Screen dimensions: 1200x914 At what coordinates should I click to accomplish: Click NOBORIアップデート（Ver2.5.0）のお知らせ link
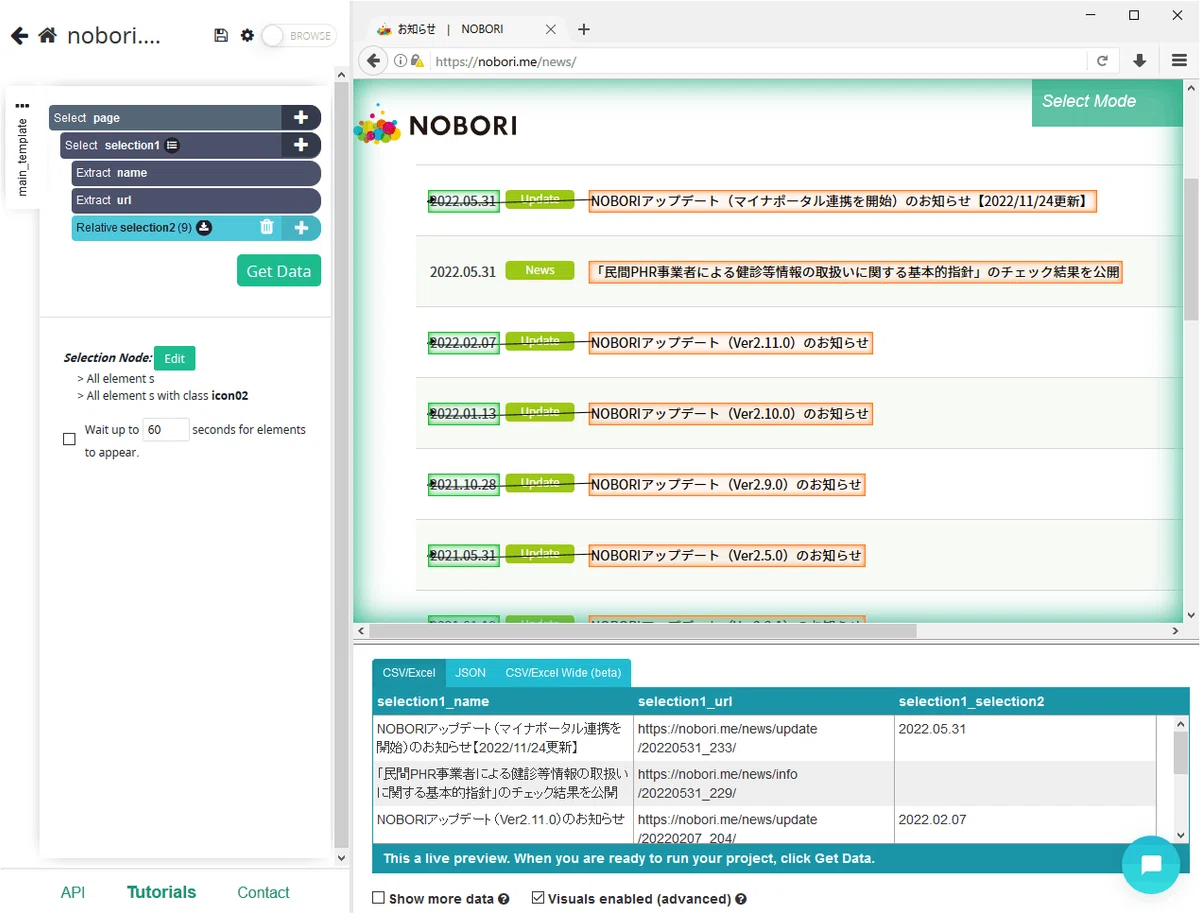[x=726, y=555]
